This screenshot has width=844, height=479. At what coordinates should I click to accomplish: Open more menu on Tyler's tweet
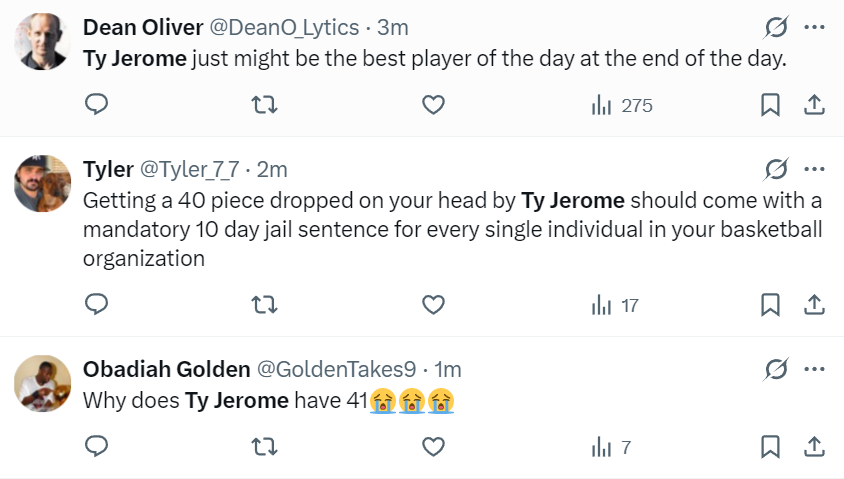pyautogui.click(x=814, y=169)
